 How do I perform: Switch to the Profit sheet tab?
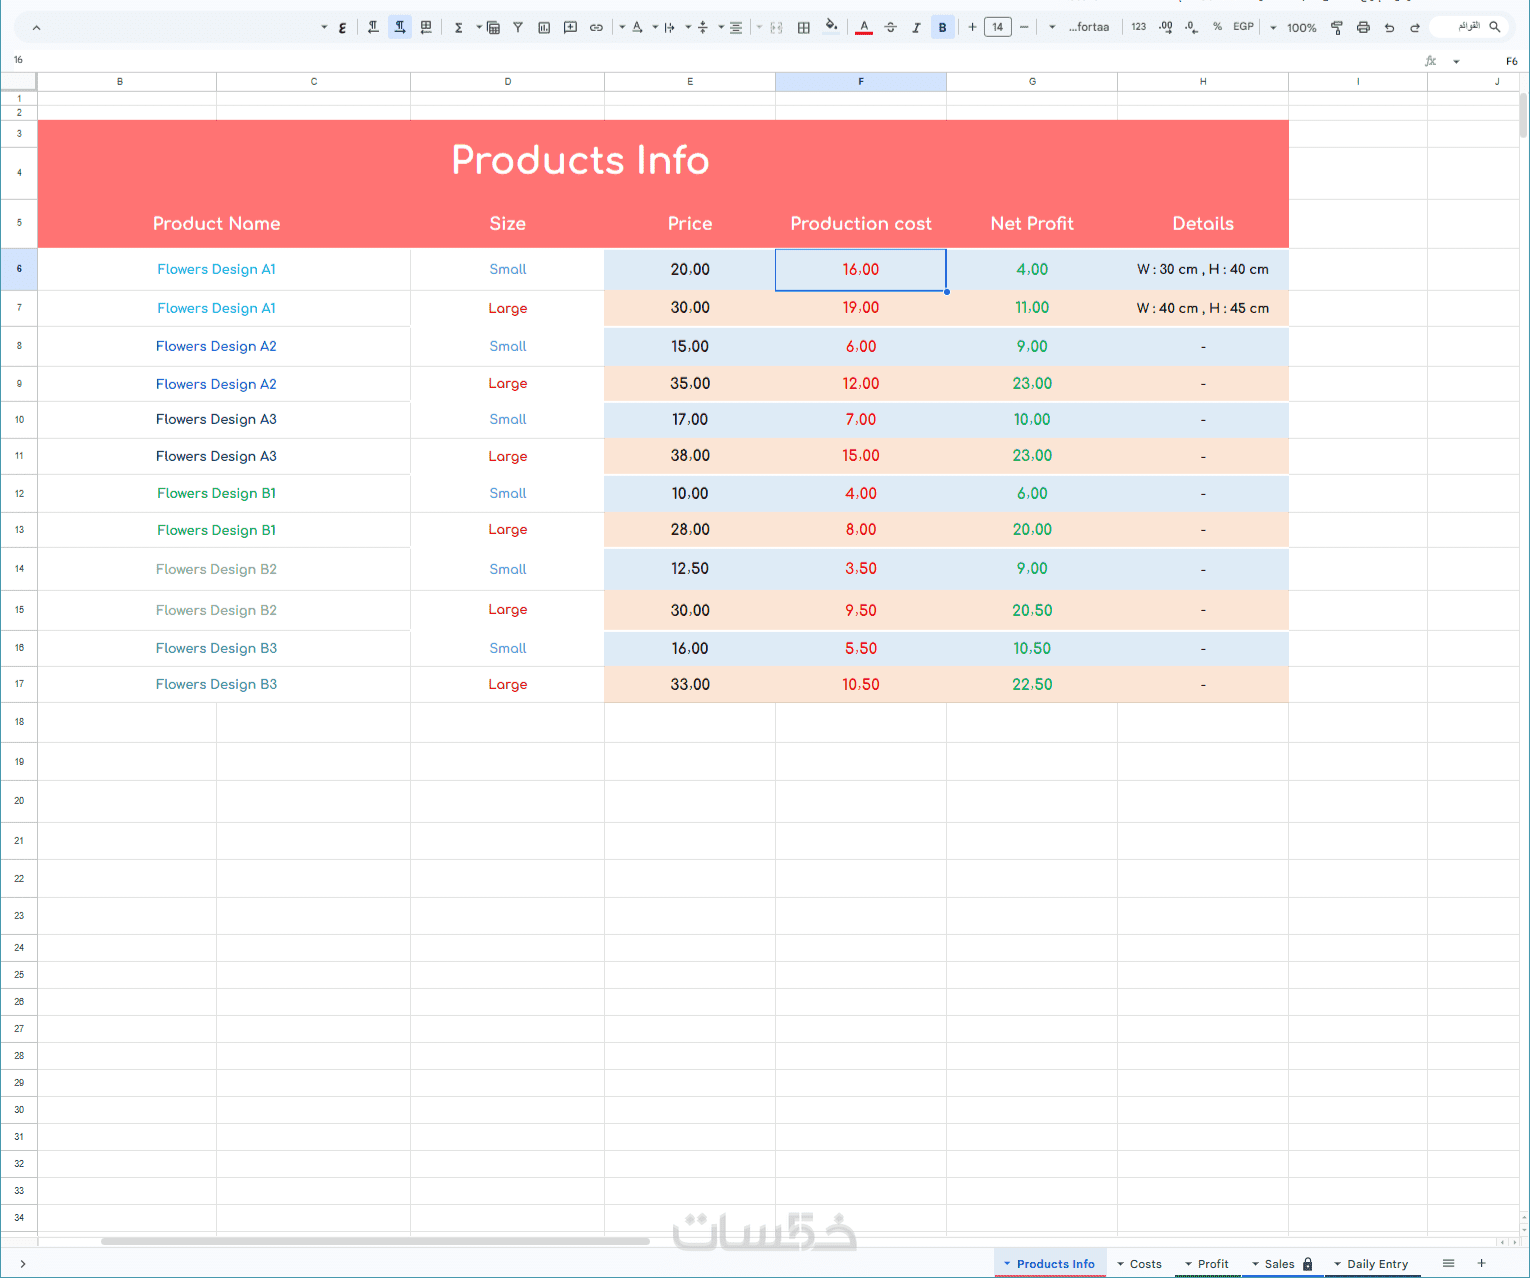click(x=1207, y=1264)
